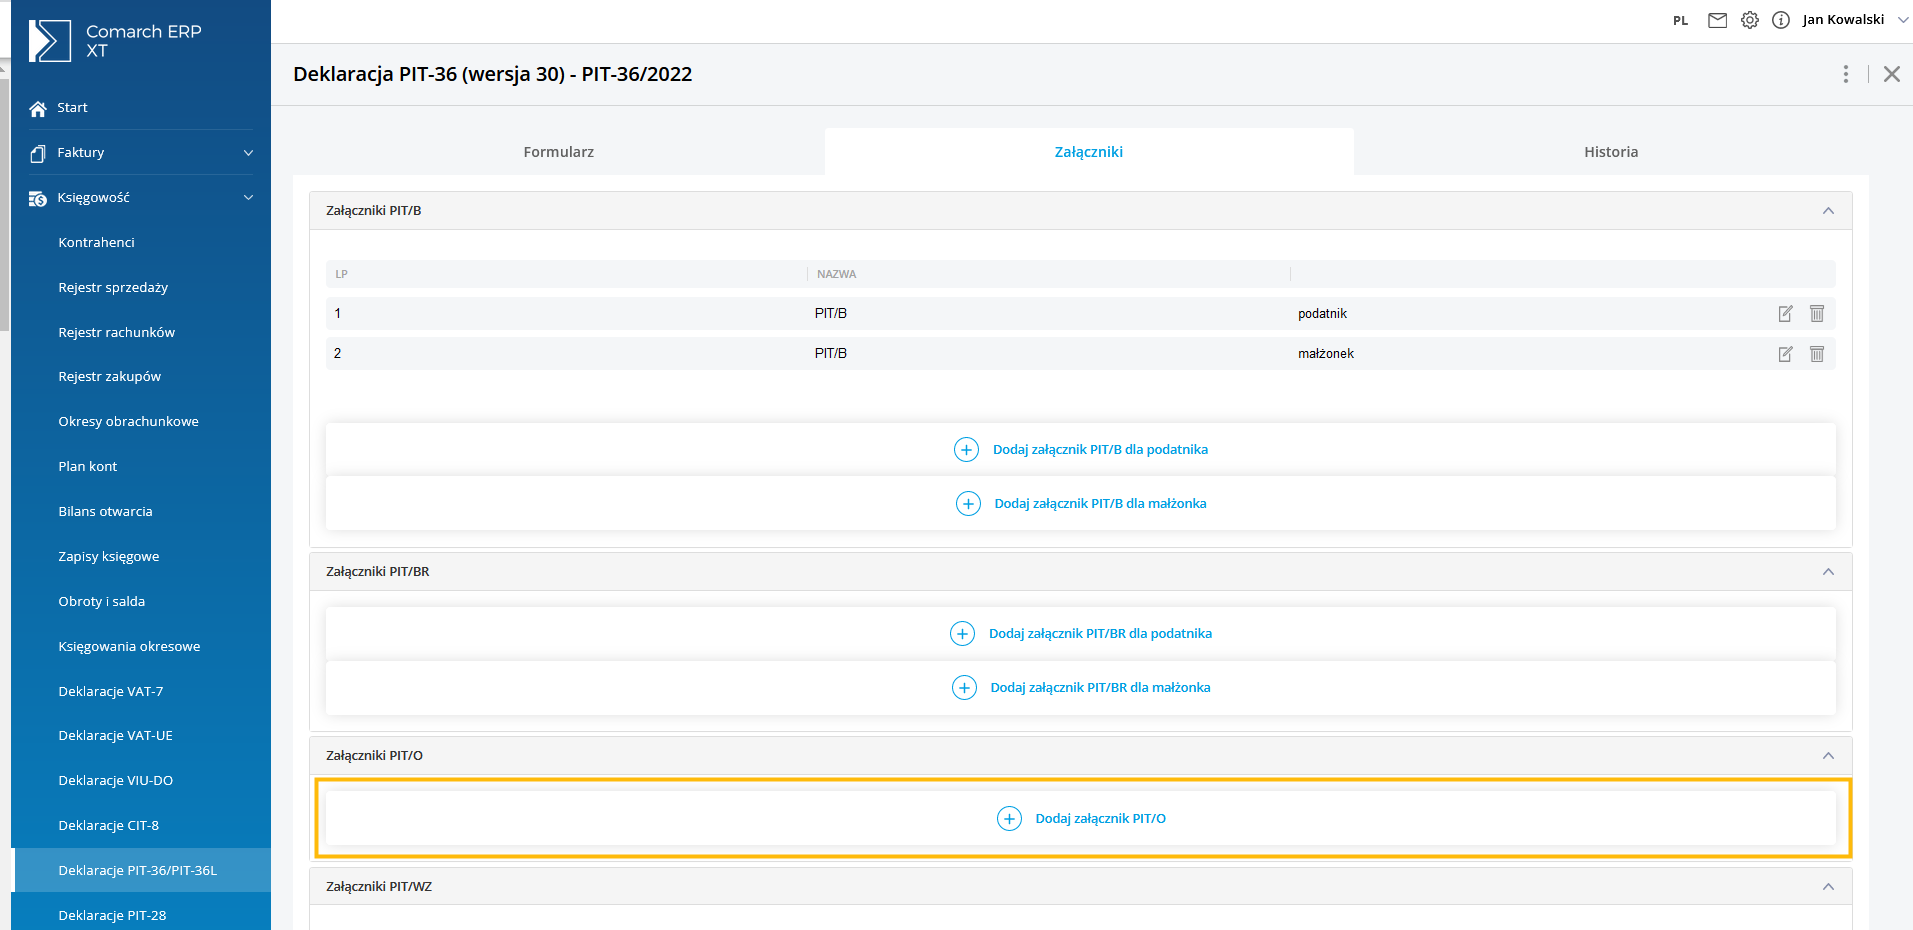Collapse the Załączniki PIT/O section
This screenshot has width=1913, height=930.
pyautogui.click(x=1828, y=756)
